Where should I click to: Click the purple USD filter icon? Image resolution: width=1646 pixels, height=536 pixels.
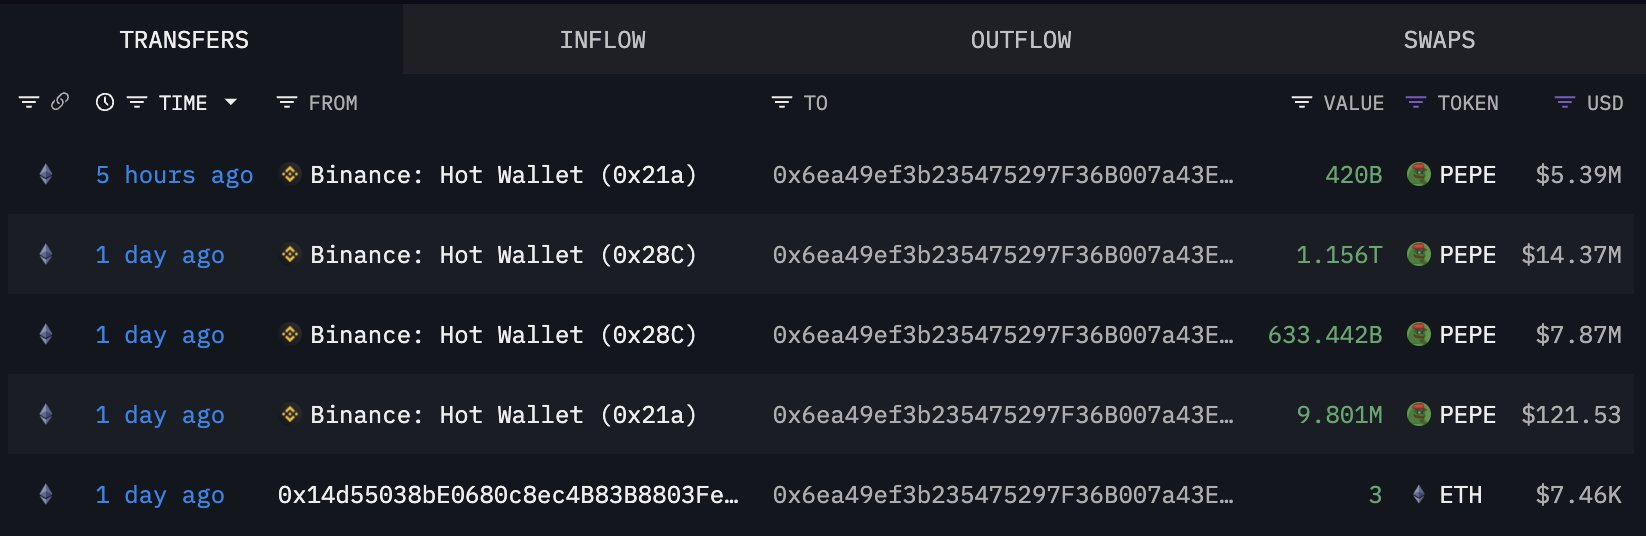[x=1565, y=102]
